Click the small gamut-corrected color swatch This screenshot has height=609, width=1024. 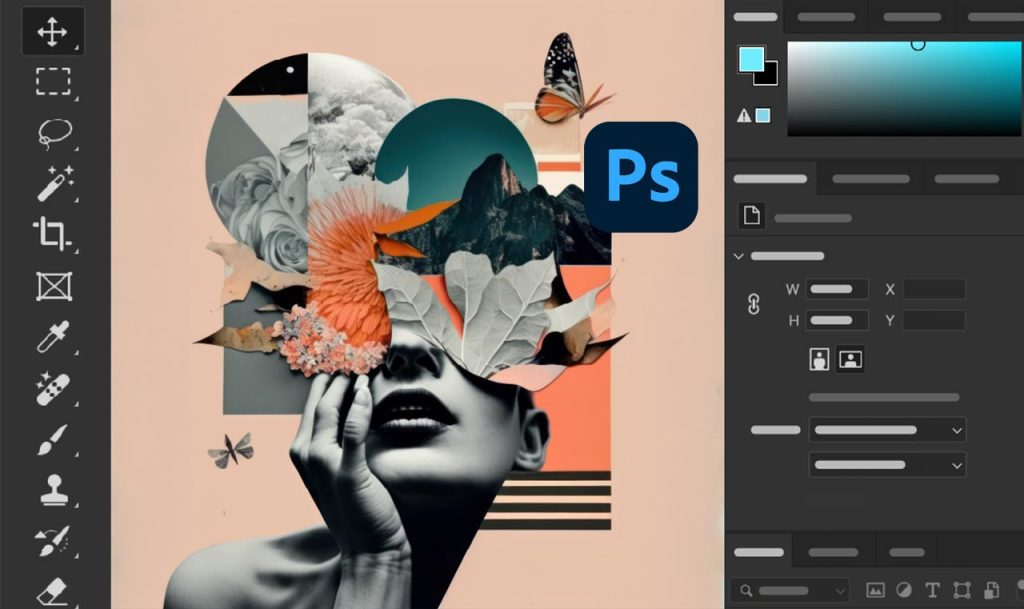[x=763, y=116]
